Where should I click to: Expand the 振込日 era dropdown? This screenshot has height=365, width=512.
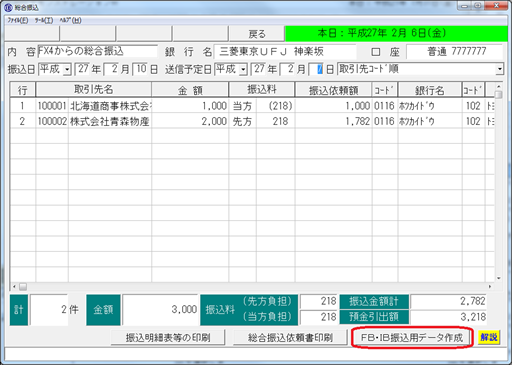tap(67, 69)
